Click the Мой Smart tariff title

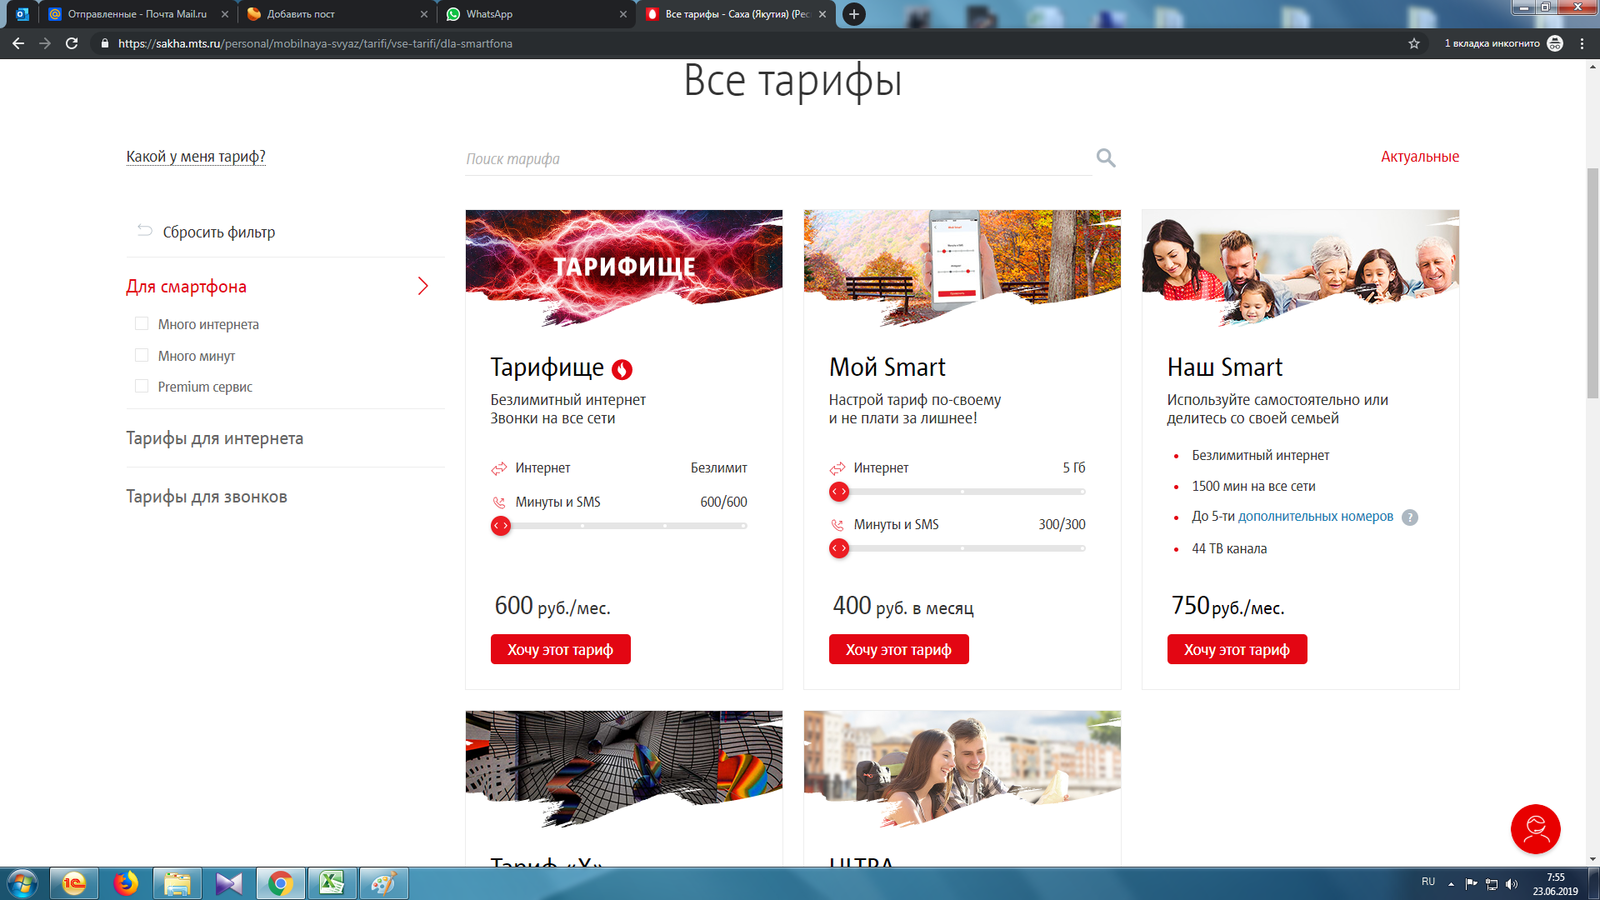pyautogui.click(x=887, y=367)
